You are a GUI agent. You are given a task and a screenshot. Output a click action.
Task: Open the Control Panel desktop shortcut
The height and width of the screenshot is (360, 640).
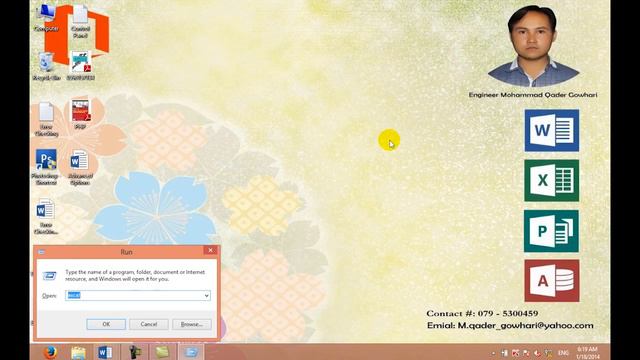point(80,21)
